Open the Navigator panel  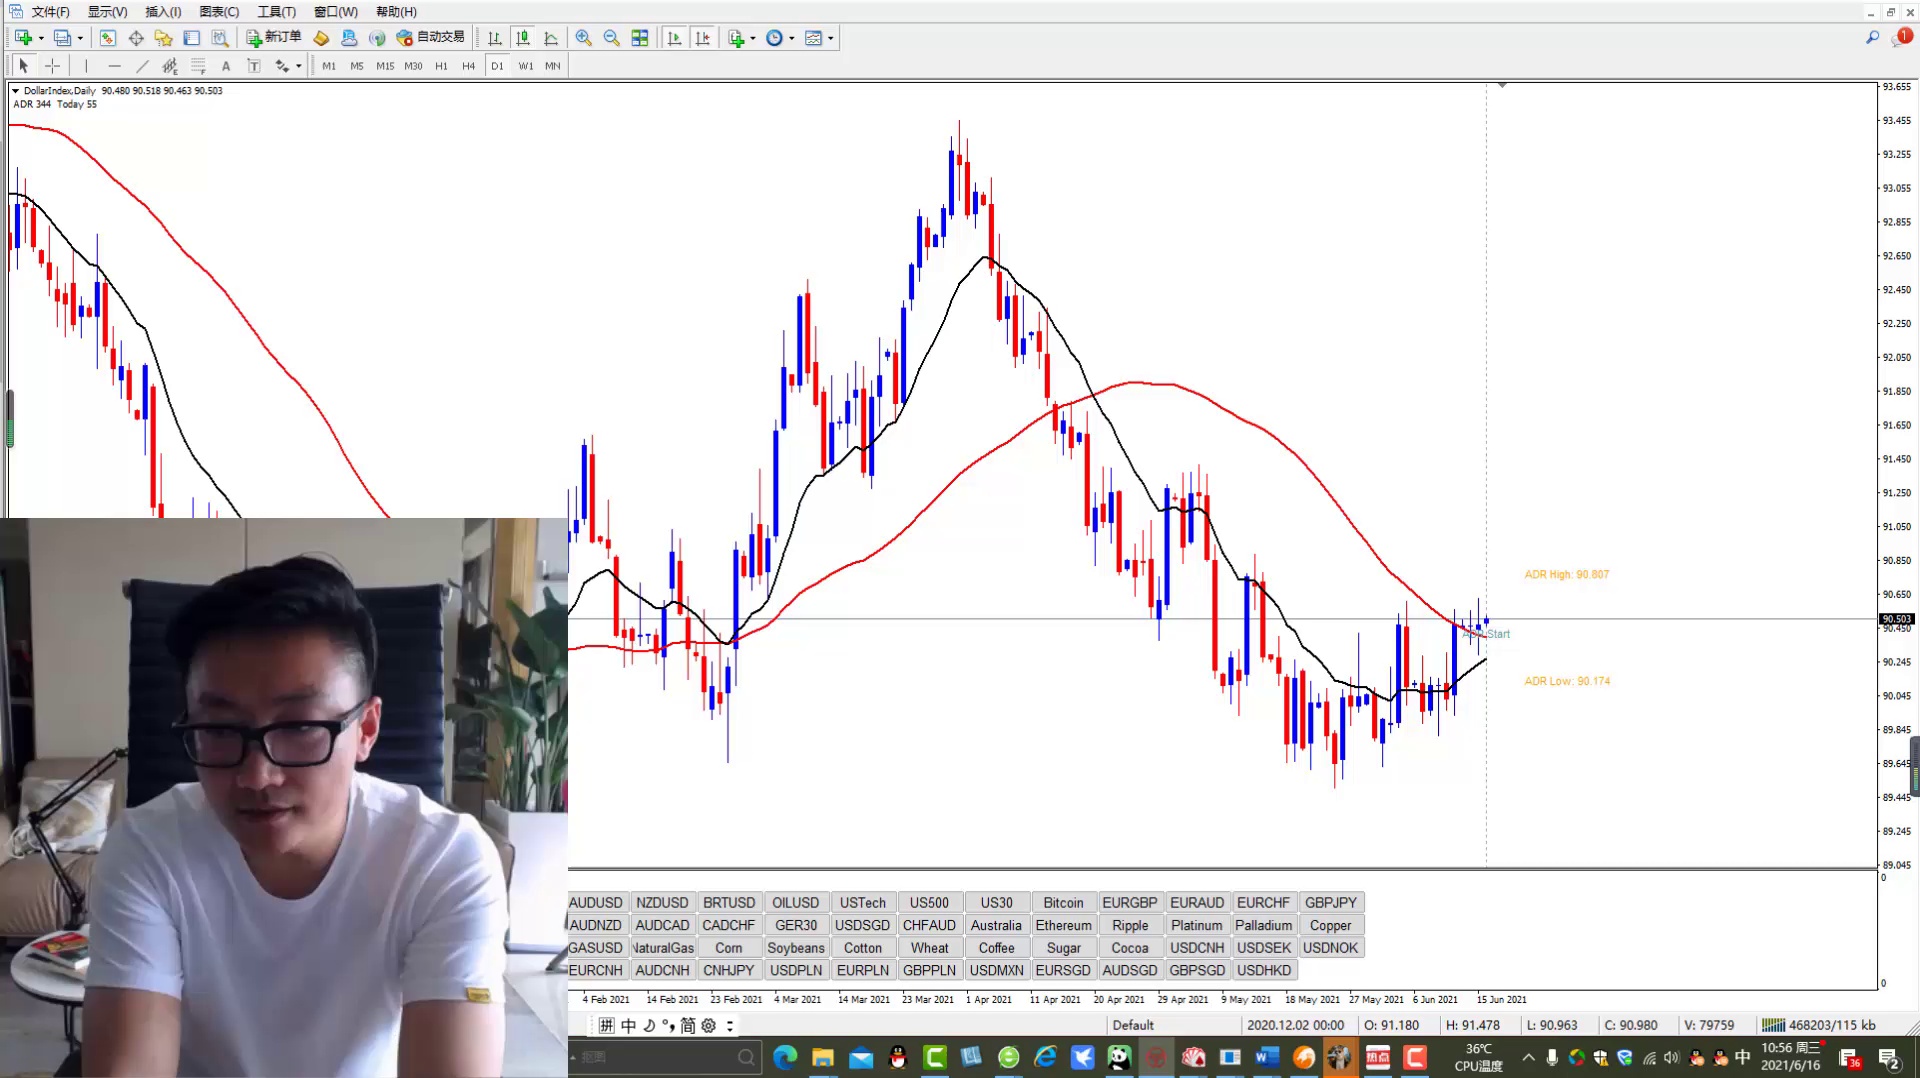coord(164,38)
